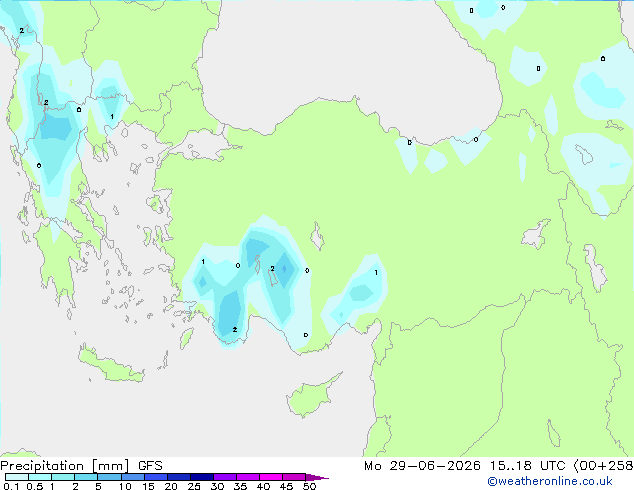Viewport: 634px width, 490px height.
Task: Click the 40–45 mm magenta legend swatch
Action: click(271, 477)
